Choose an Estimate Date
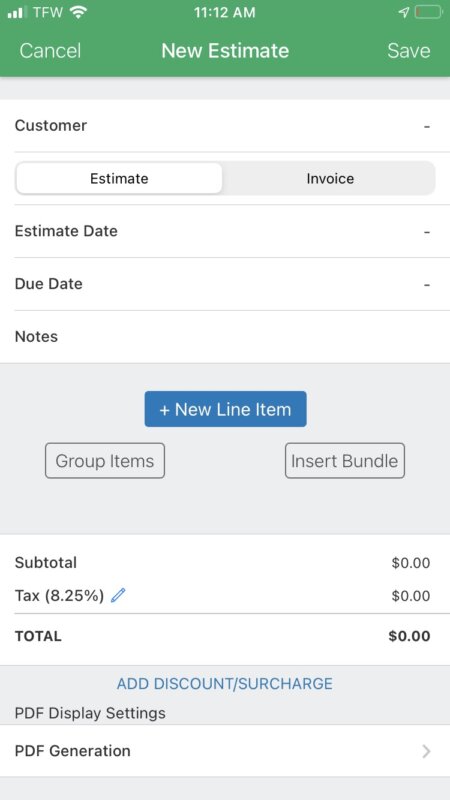This screenshot has width=450, height=800. (225, 231)
